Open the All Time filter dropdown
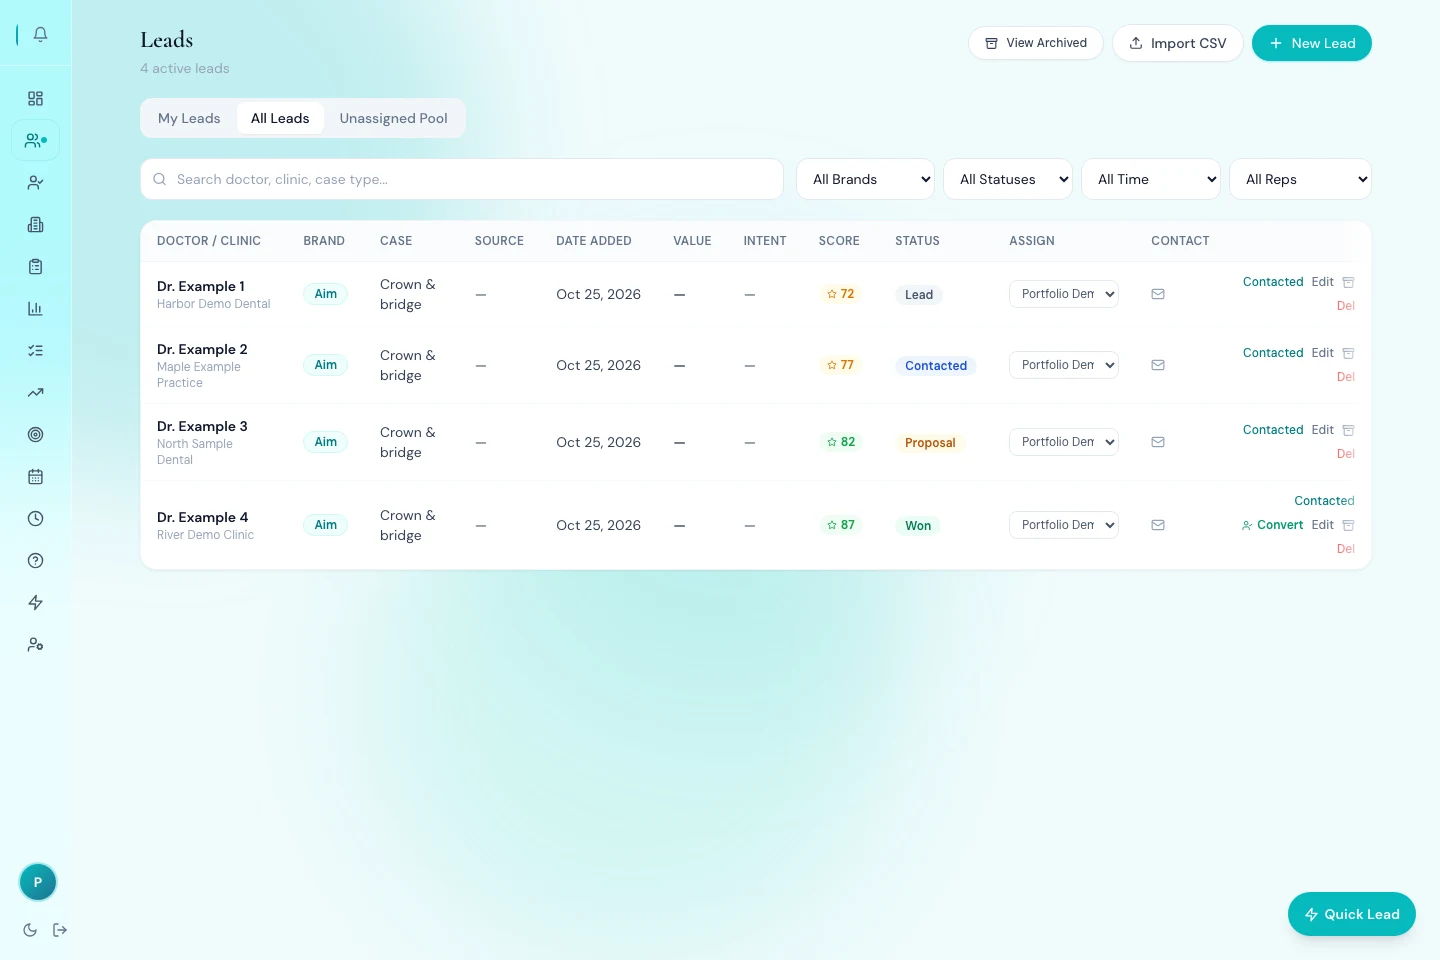The image size is (1440, 960). click(x=1151, y=179)
